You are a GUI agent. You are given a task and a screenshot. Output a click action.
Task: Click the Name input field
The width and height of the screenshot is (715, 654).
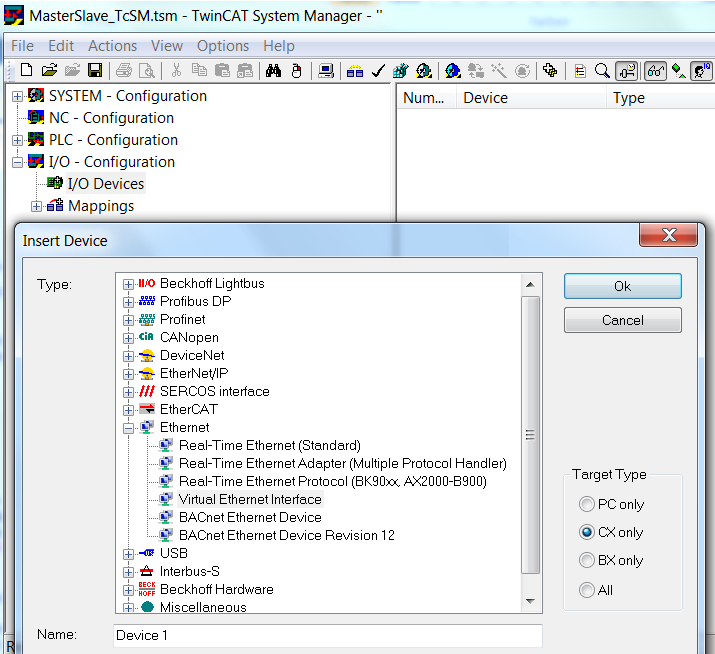pos(327,635)
